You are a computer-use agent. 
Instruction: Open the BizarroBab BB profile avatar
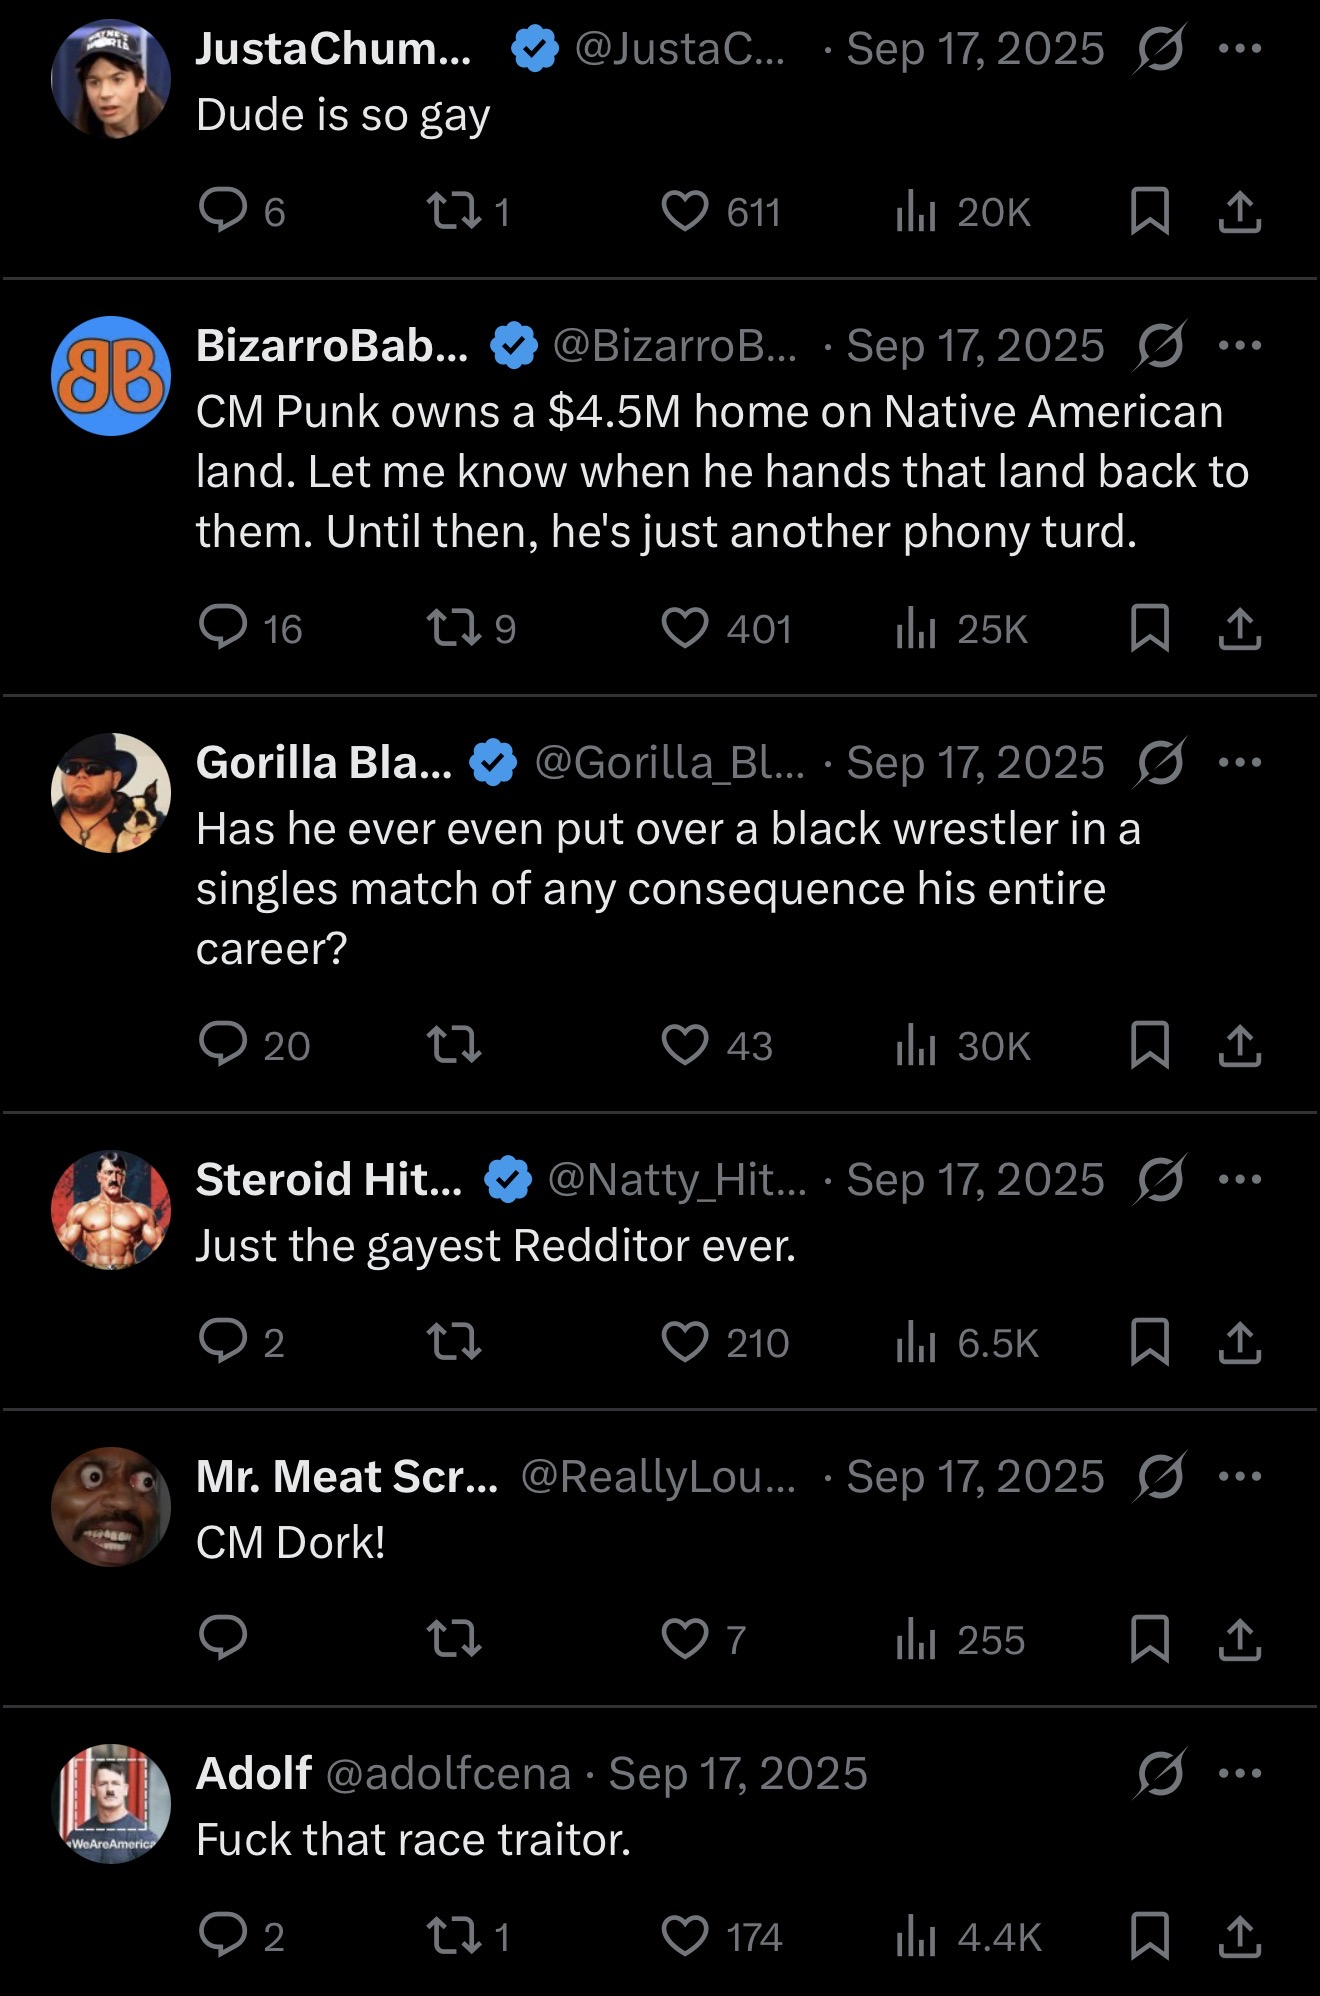coord(111,376)
